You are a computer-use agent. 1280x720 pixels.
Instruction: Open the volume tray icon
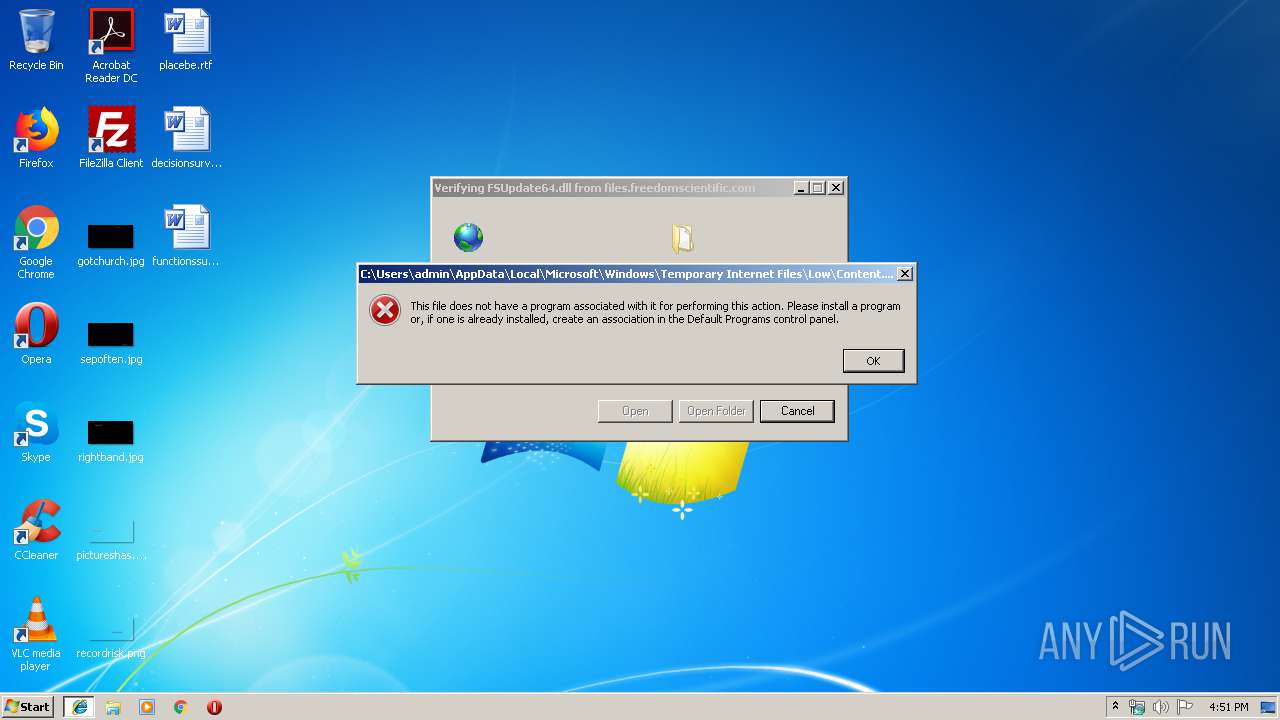[1161, 707]
